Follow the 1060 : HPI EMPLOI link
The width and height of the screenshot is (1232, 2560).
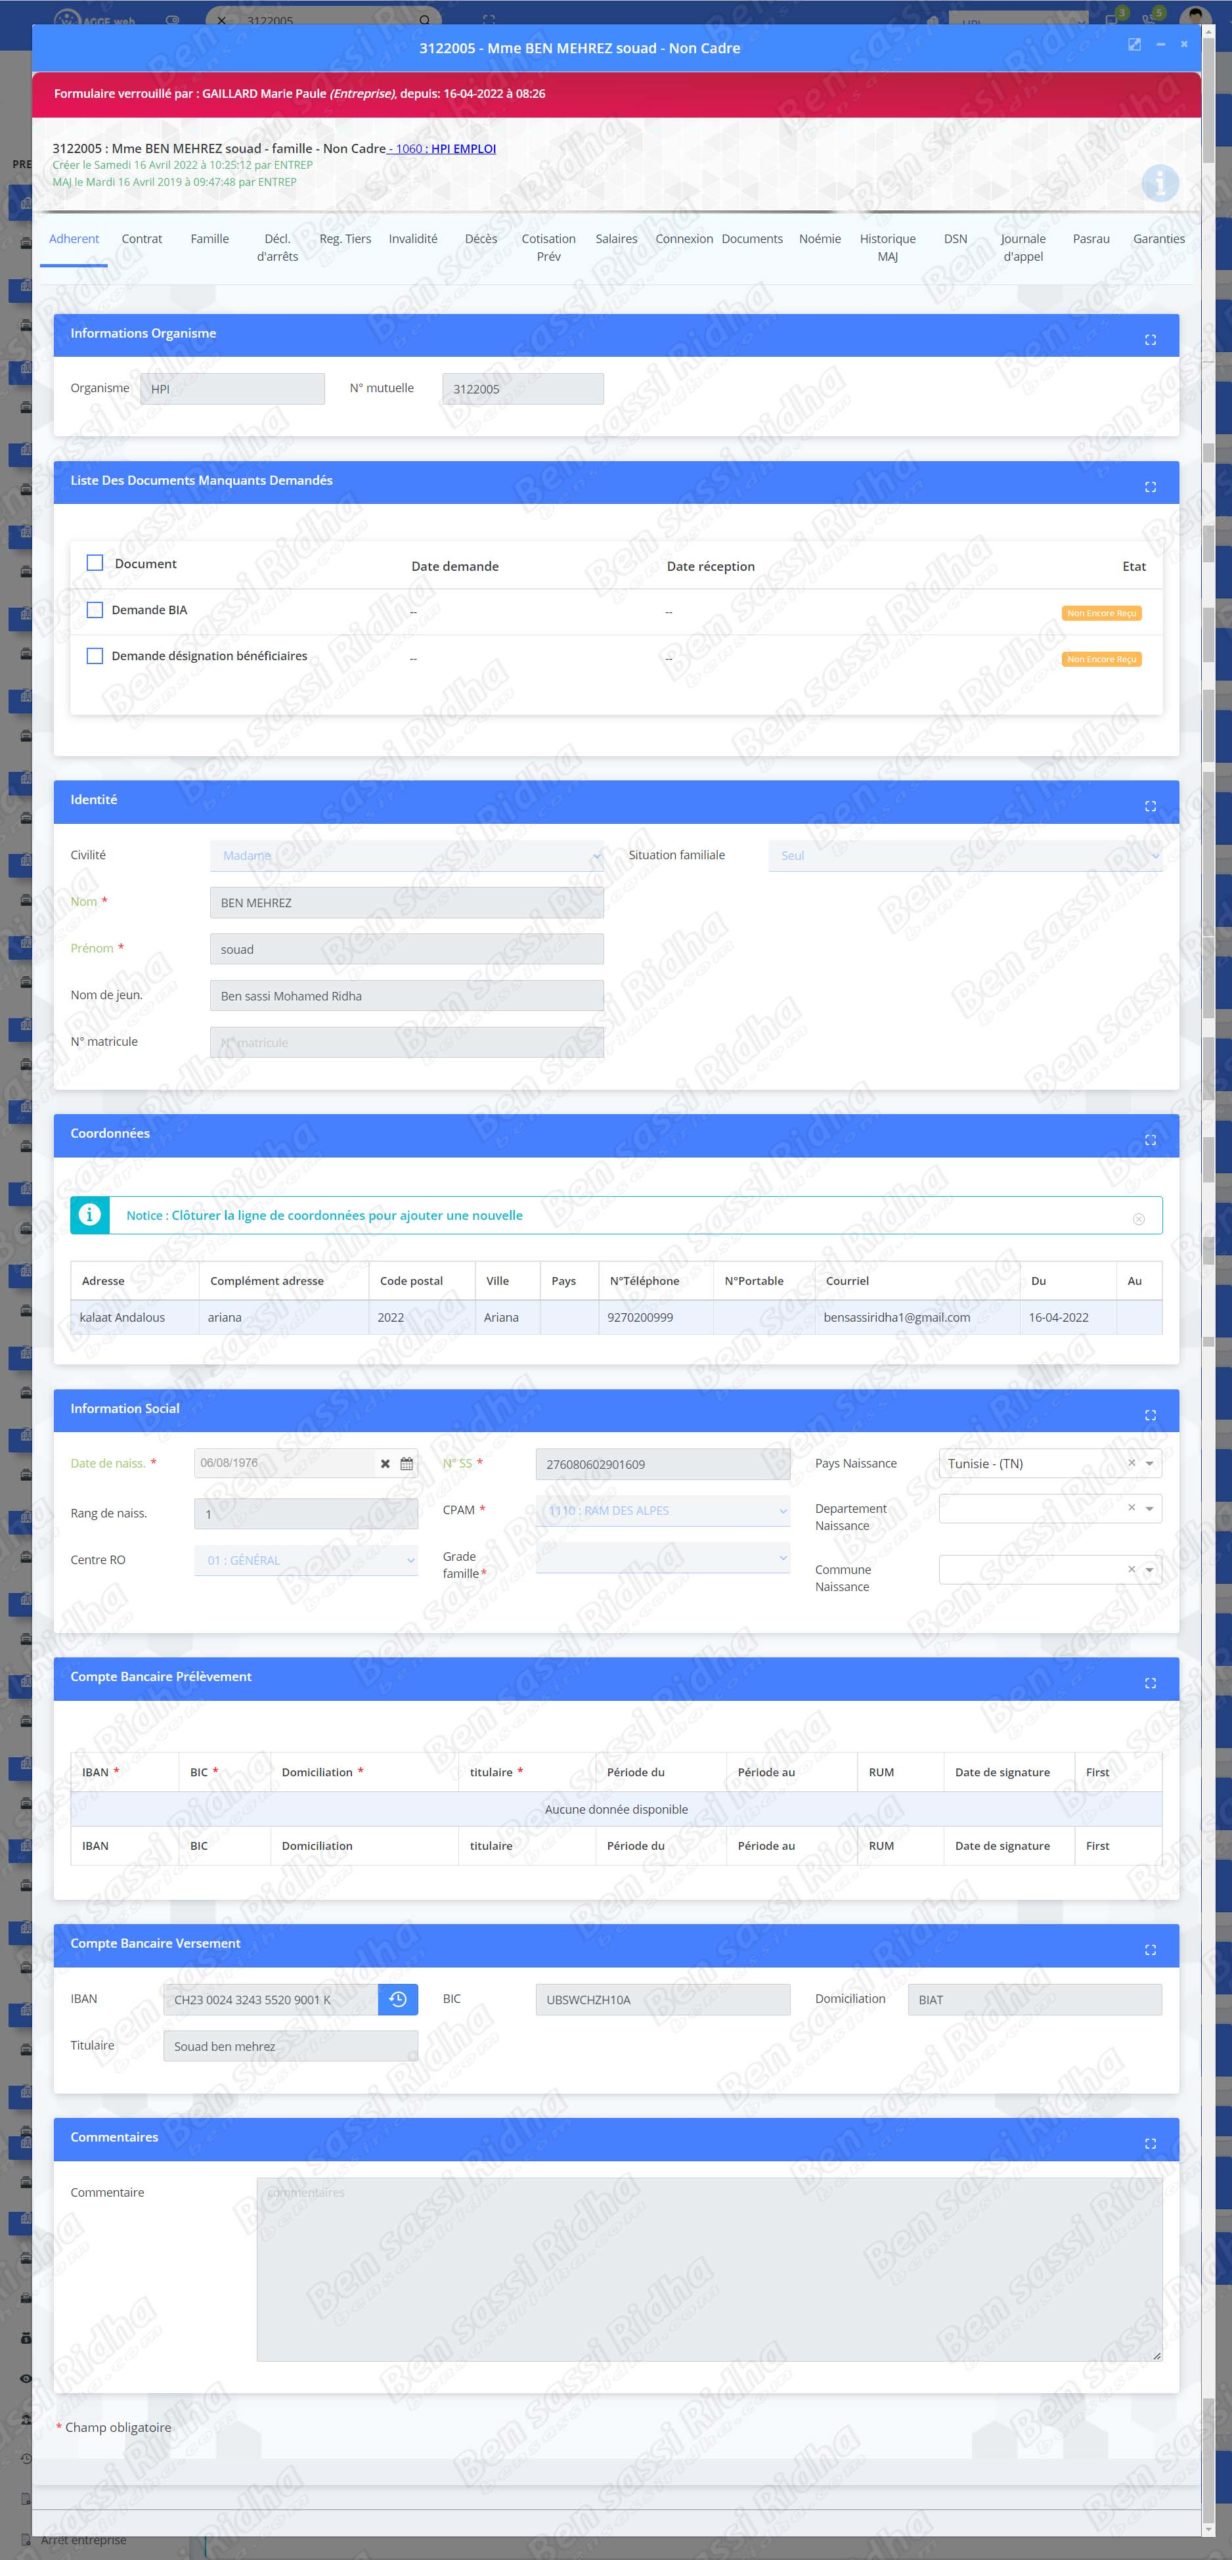click(445, 149)
